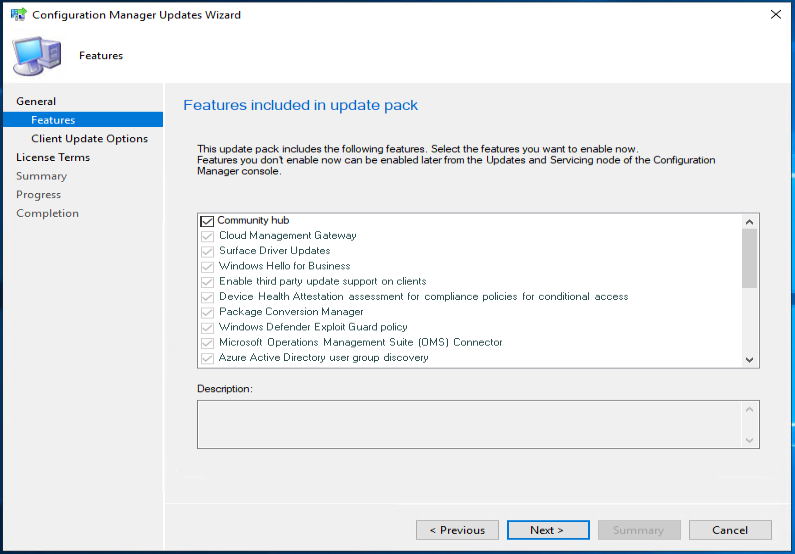Screen dimensions: 795x554
Task: Toggle the Surface Driver Updates checkbox
Action: [x=207, y=251]
